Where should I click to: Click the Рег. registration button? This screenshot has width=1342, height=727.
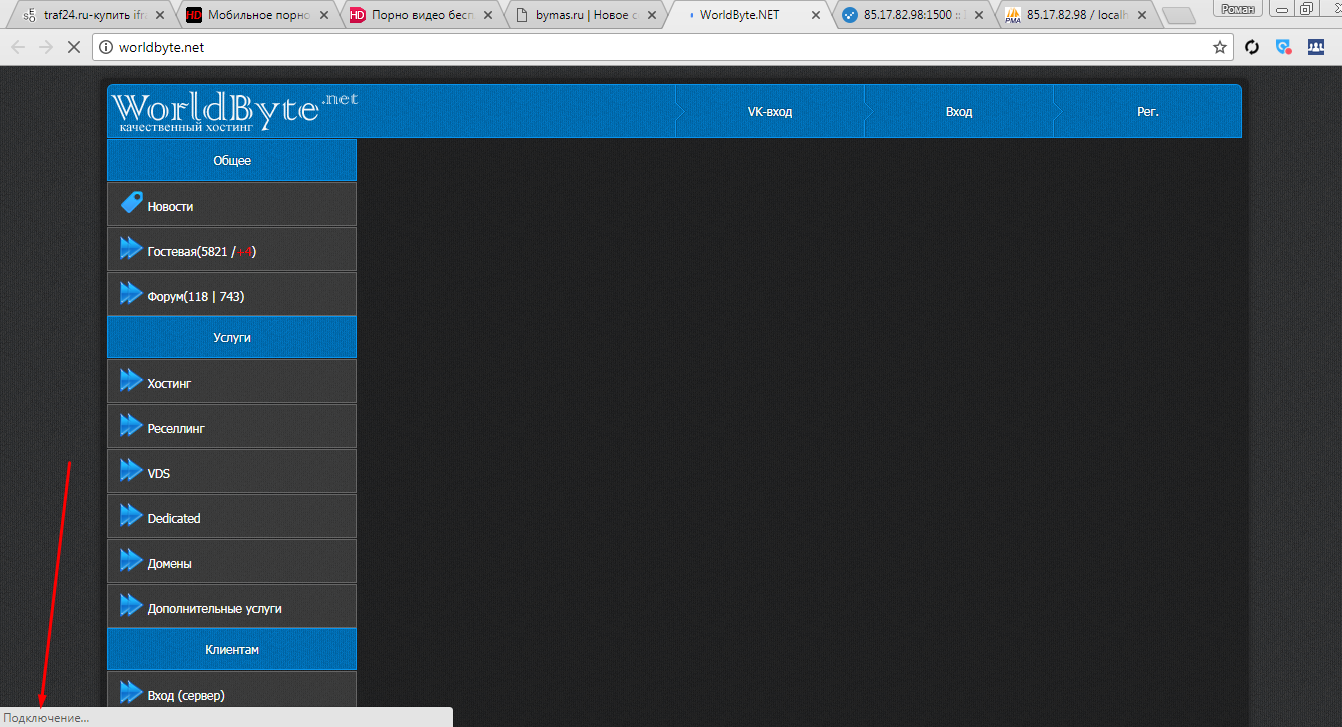(x=1147, y=112)
